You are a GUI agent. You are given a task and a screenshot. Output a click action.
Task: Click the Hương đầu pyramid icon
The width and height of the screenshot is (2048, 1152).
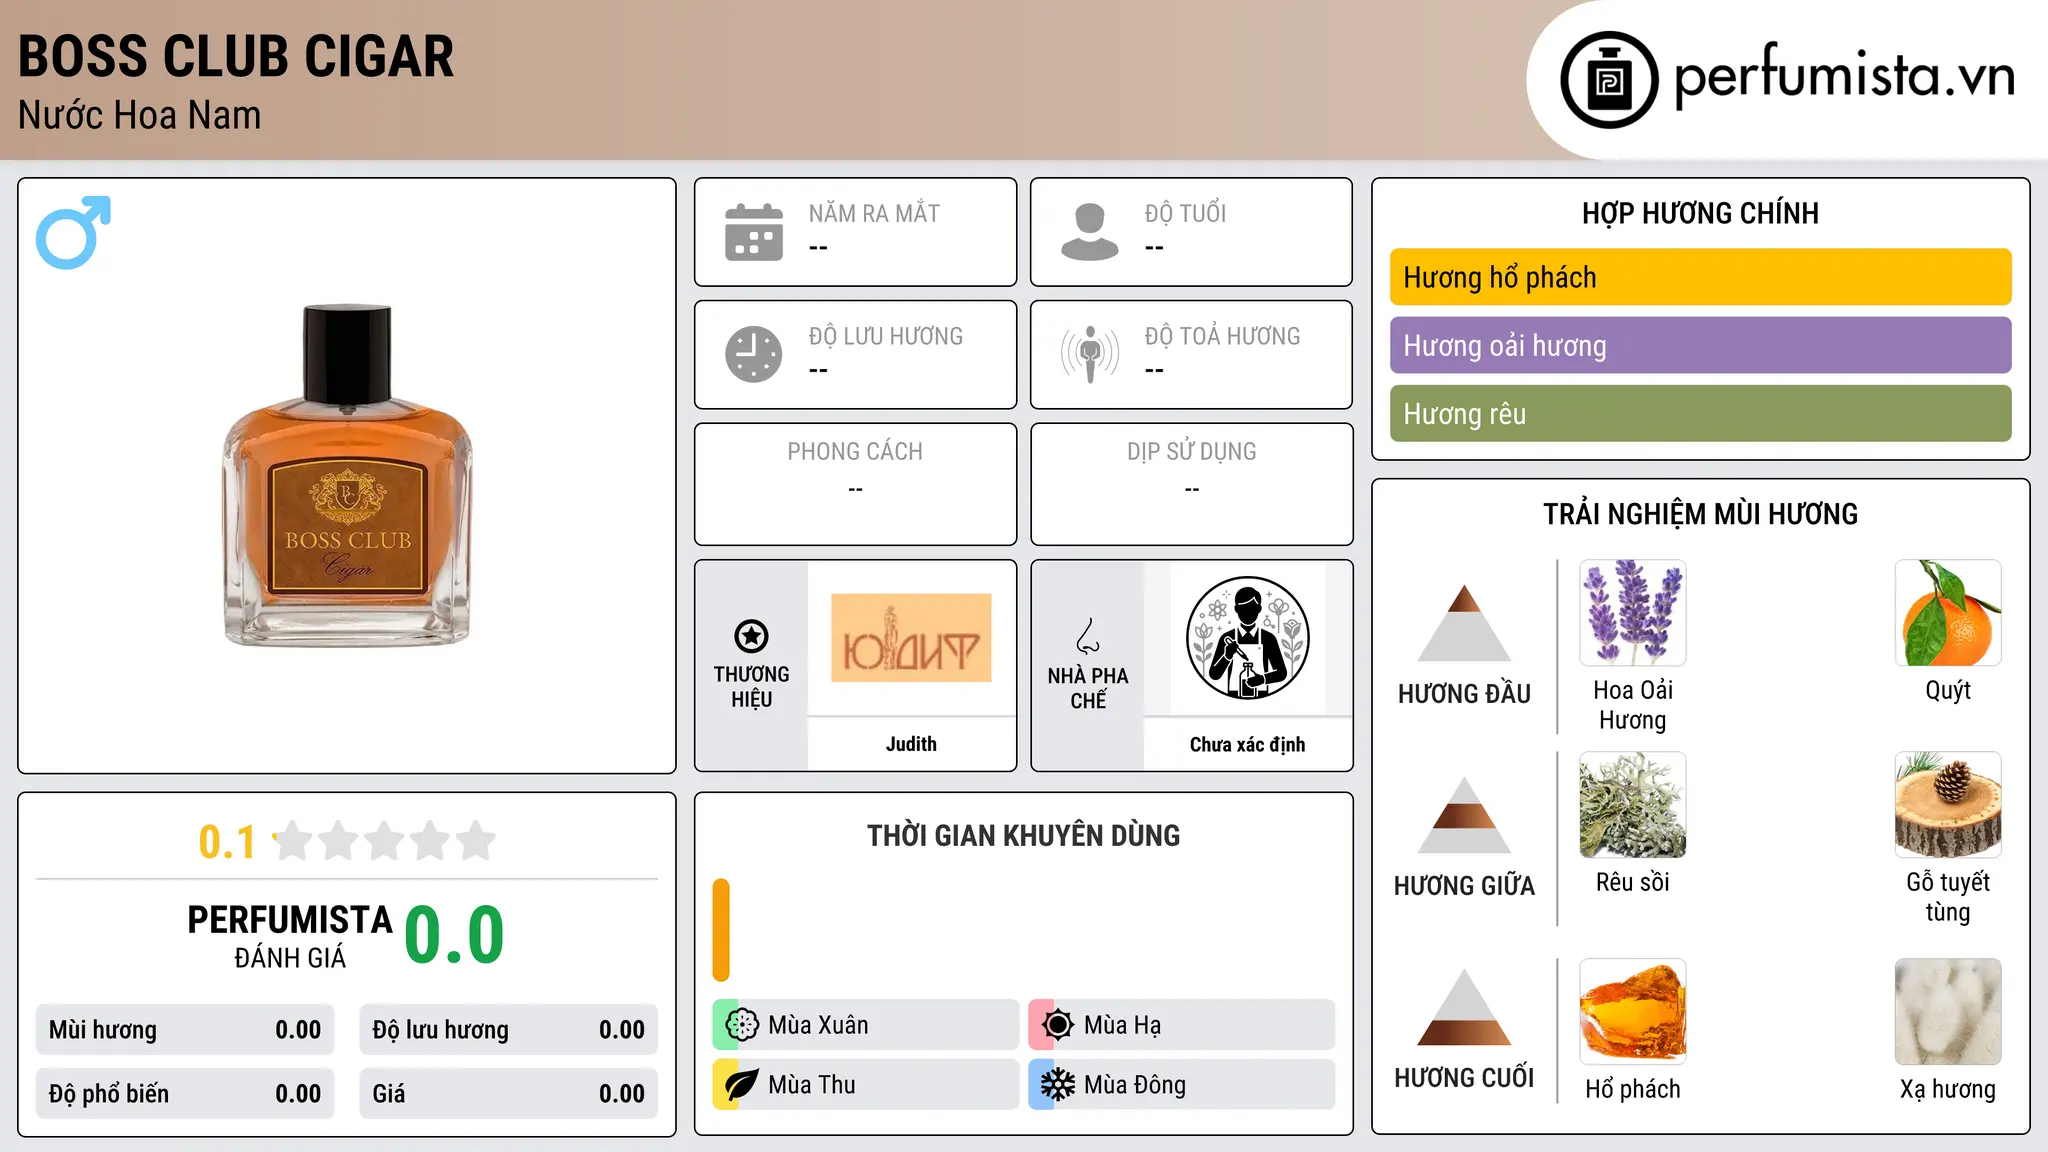pos(1464,623)
